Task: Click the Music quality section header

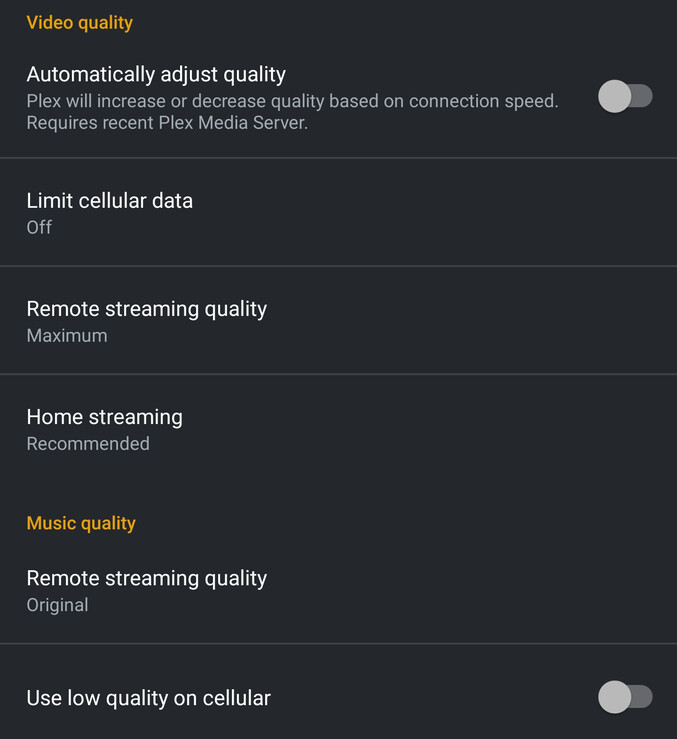Action: point(81,523)
